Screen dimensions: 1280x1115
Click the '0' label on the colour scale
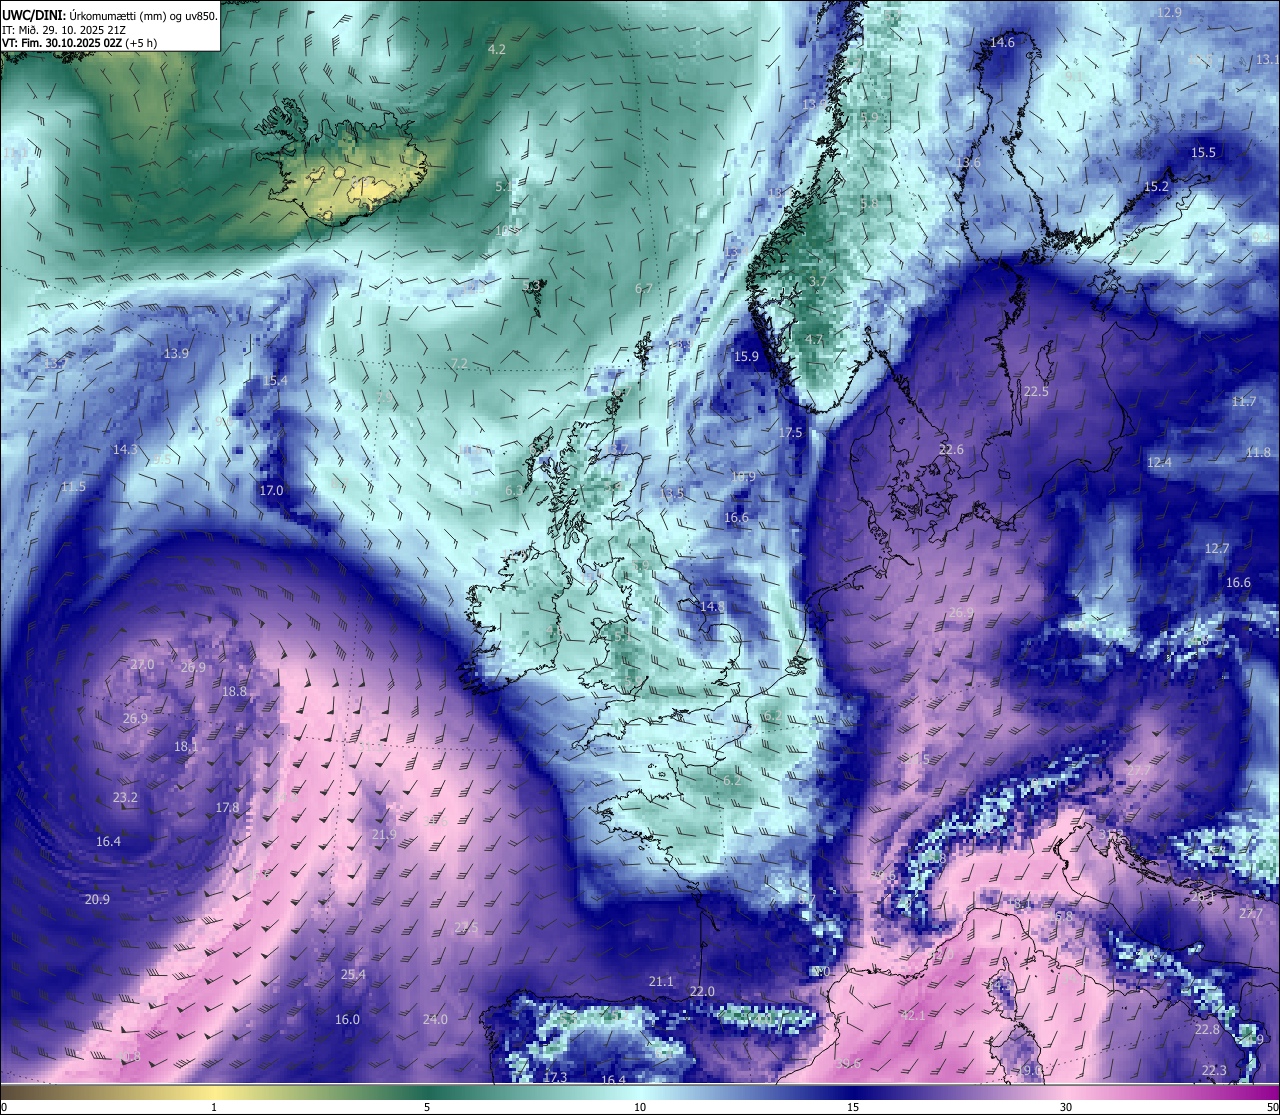tap(4, 1107)
